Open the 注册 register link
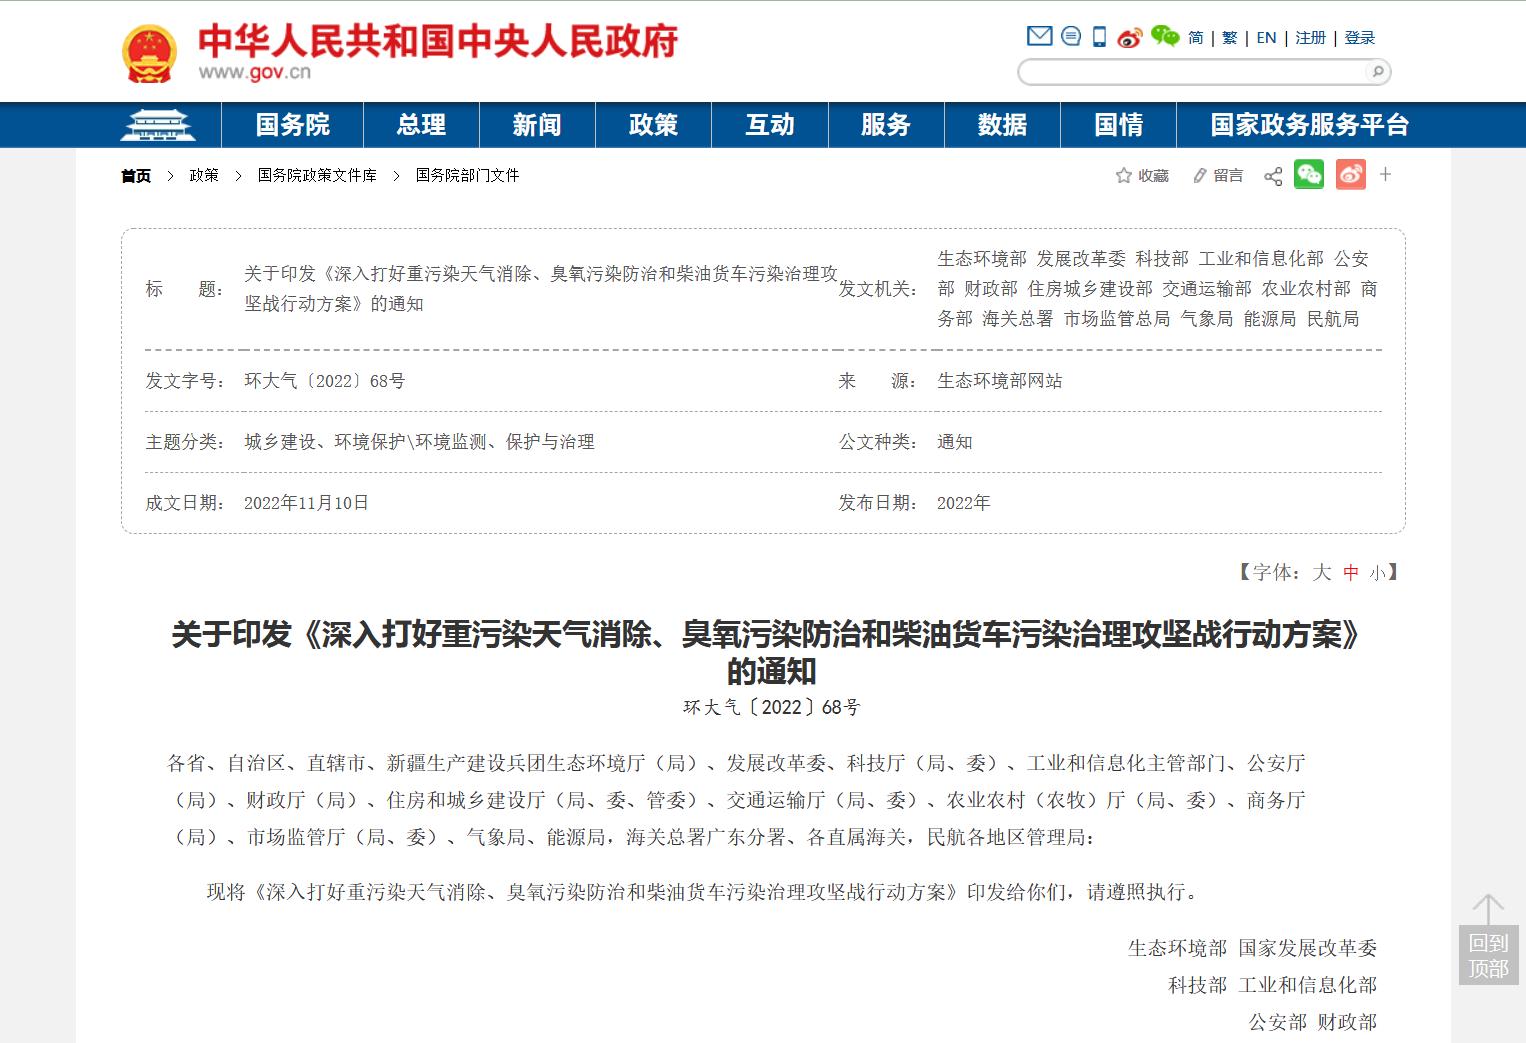Viewport: 1526px width, 1043px height. (1310, 38)
